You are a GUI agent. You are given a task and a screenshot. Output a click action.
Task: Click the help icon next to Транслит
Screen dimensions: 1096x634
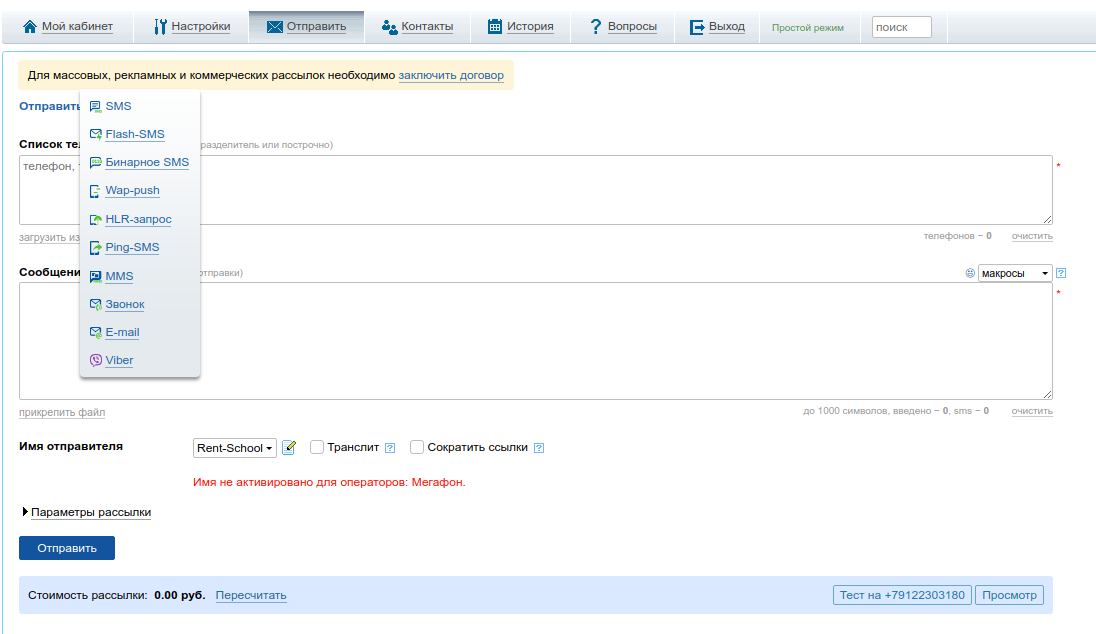click(x=390, y=448)
